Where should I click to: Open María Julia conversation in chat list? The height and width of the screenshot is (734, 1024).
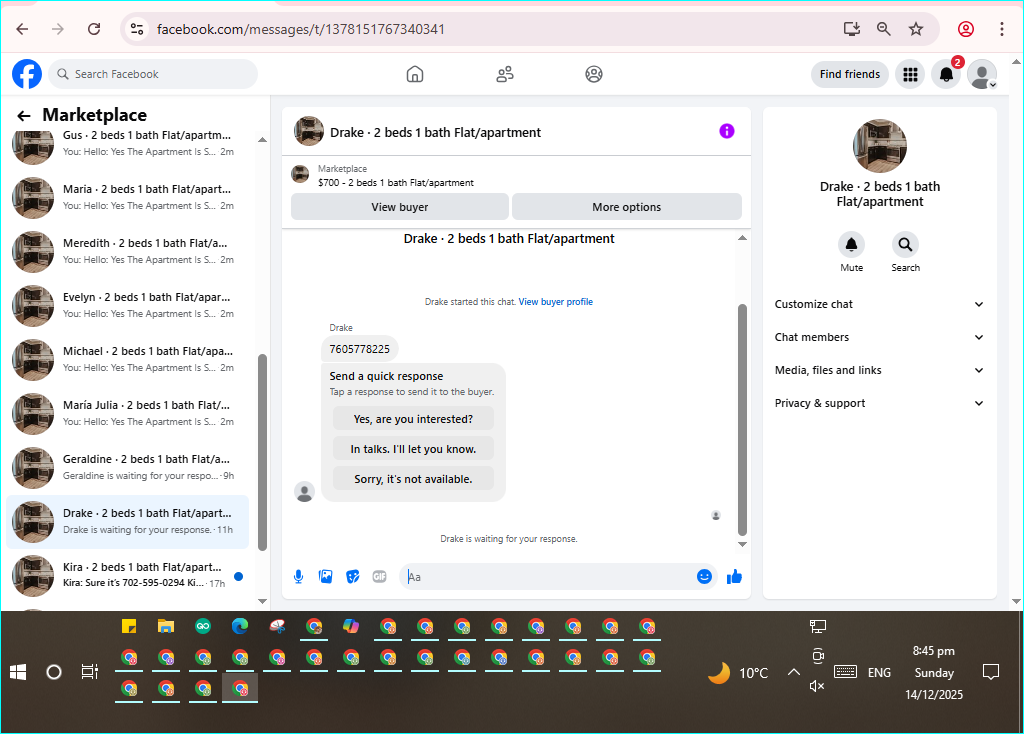click(x=127, y=413)
